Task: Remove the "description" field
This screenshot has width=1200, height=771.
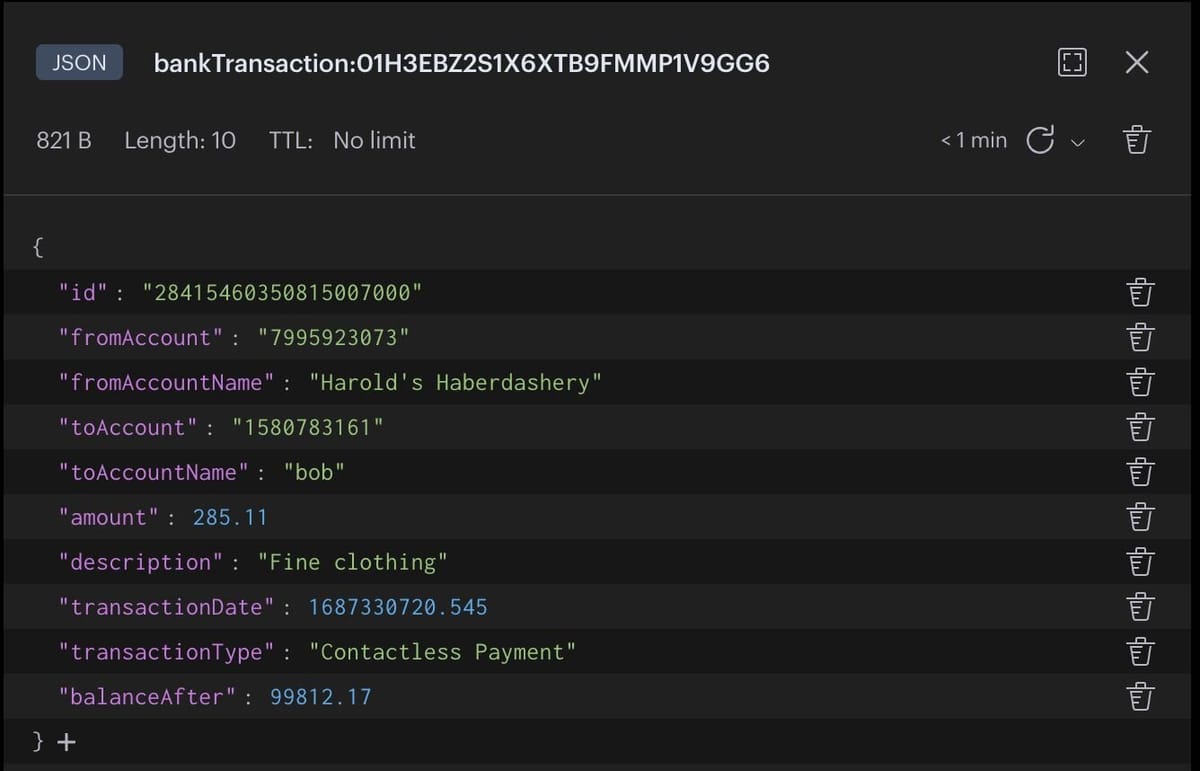Action: point(1140,562)
